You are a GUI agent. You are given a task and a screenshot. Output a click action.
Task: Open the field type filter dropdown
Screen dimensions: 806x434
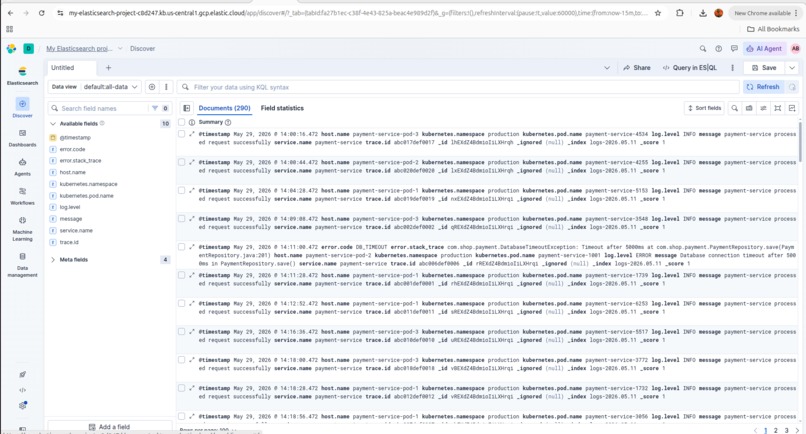pos(160,108)
